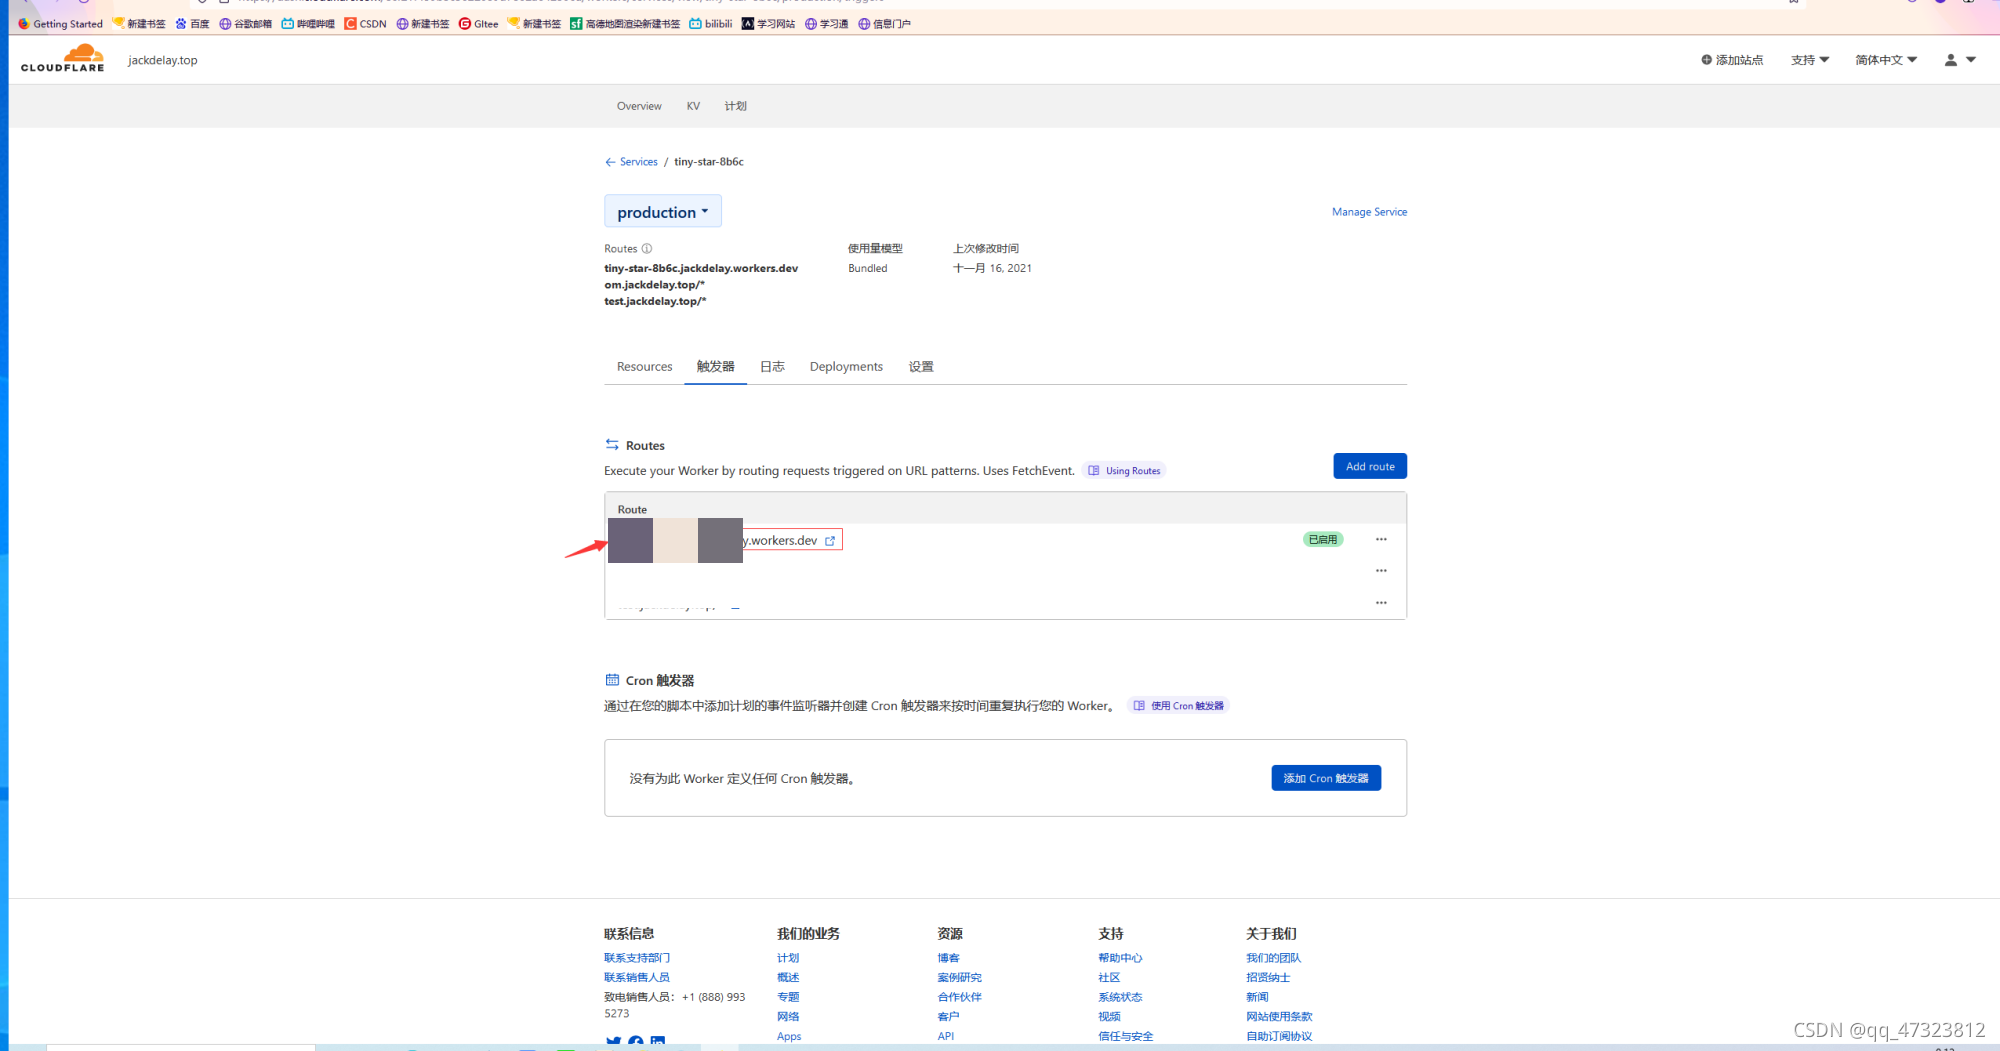
Task: Expand the account menu arrow
Action: coord(1971,60)
